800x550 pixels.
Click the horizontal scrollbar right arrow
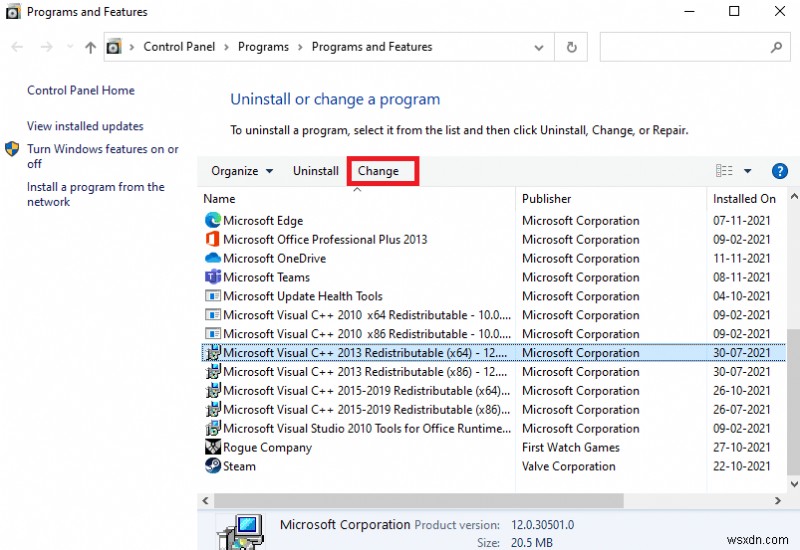point(778,501)
